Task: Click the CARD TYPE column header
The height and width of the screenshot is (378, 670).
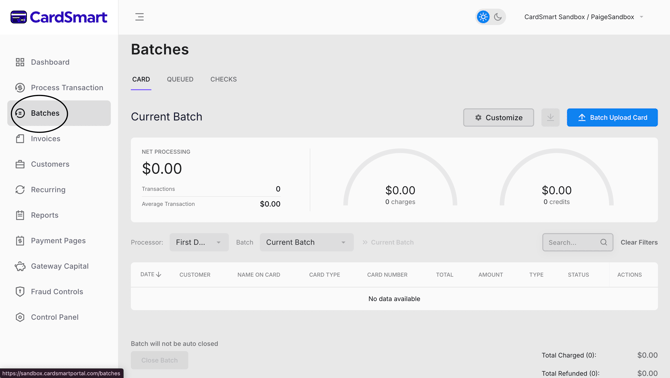Action: (x=324, y=275)
